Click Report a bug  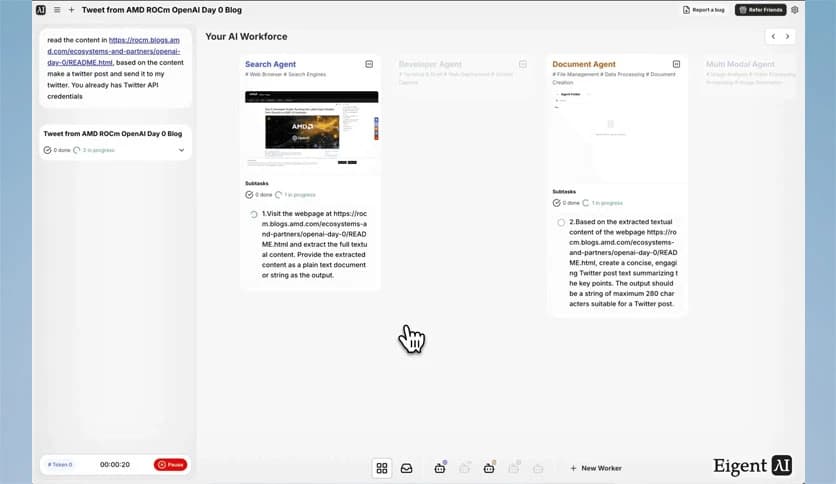pos(704,10)
